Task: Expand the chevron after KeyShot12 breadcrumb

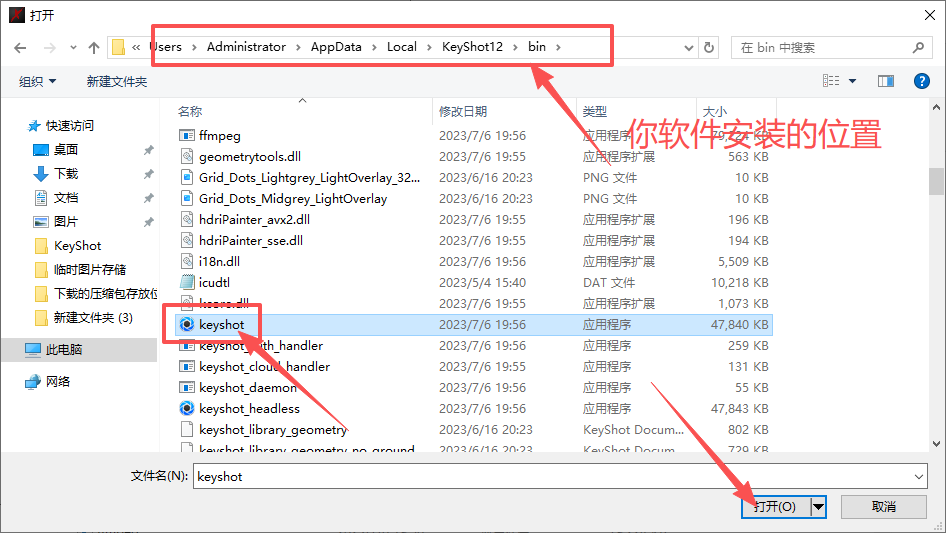Action: click(x=515, y=47)
